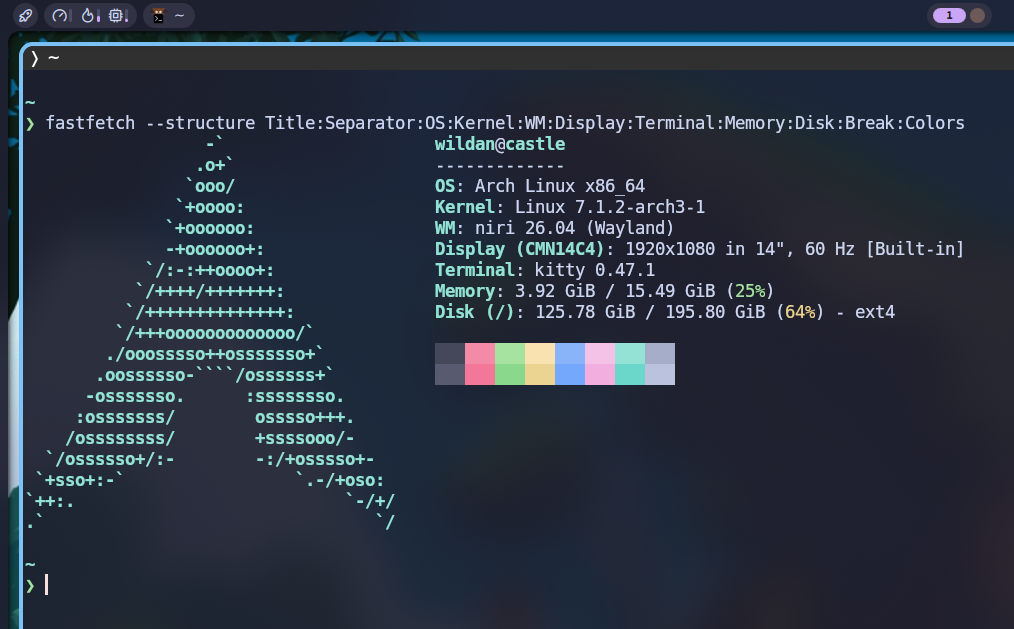This screenshot has width=1014, height=629.
Task: Click the 'Kernel: Linux 7.1.2-arch3-1' line
Action: click(x=570, y=207)
